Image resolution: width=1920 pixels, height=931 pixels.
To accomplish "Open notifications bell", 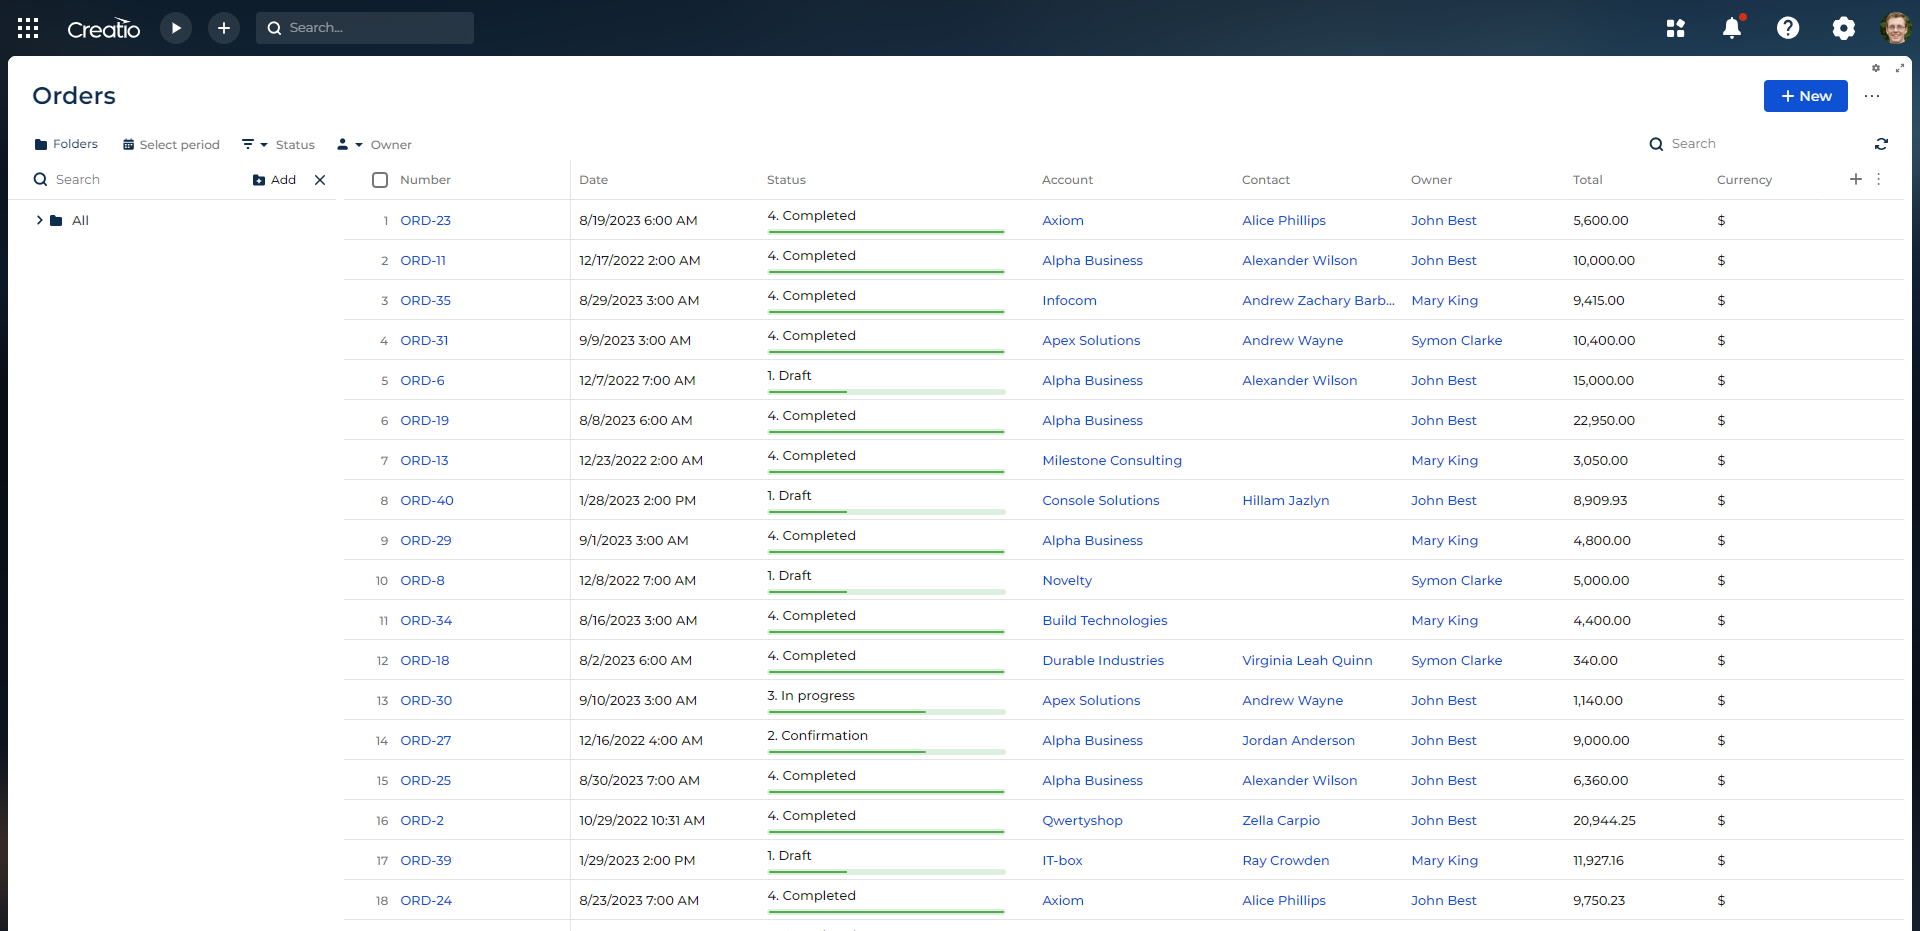I will click(1731, 28).
